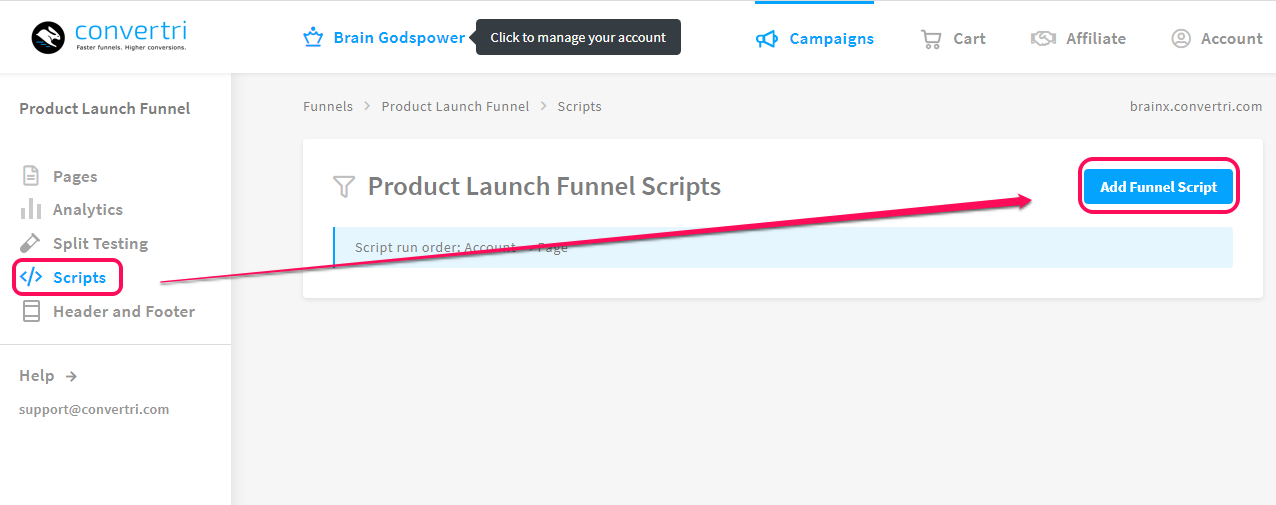This screenshot has width=1276, height=505.
Task: Click the Funnels breadcrumb link
Action: [328, 106]
